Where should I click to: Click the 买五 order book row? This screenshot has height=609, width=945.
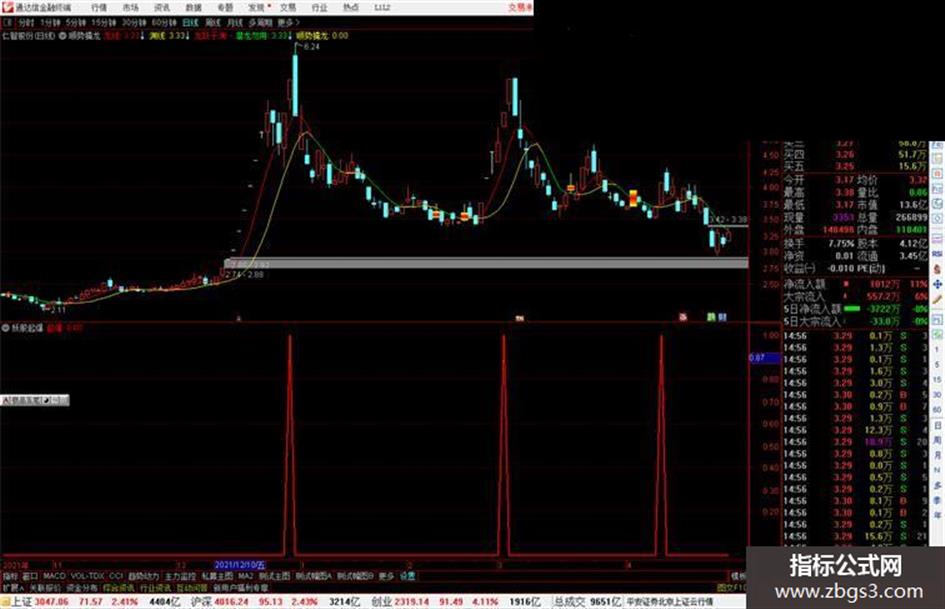[856, 166]
